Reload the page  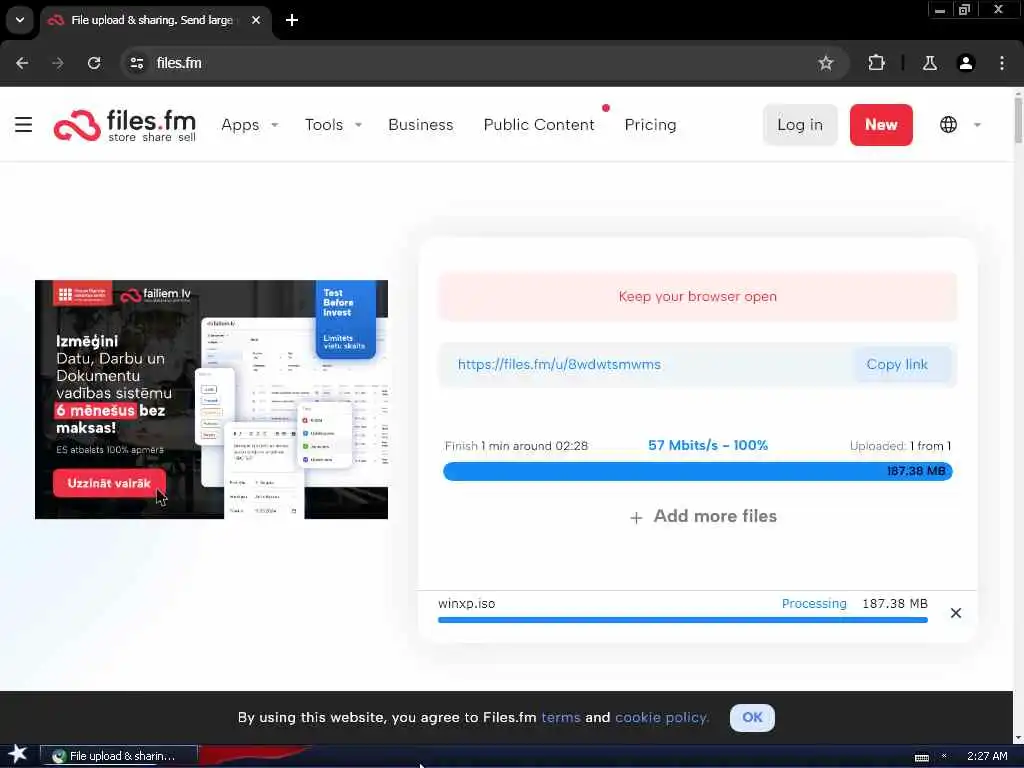click(x=94, y=63)
